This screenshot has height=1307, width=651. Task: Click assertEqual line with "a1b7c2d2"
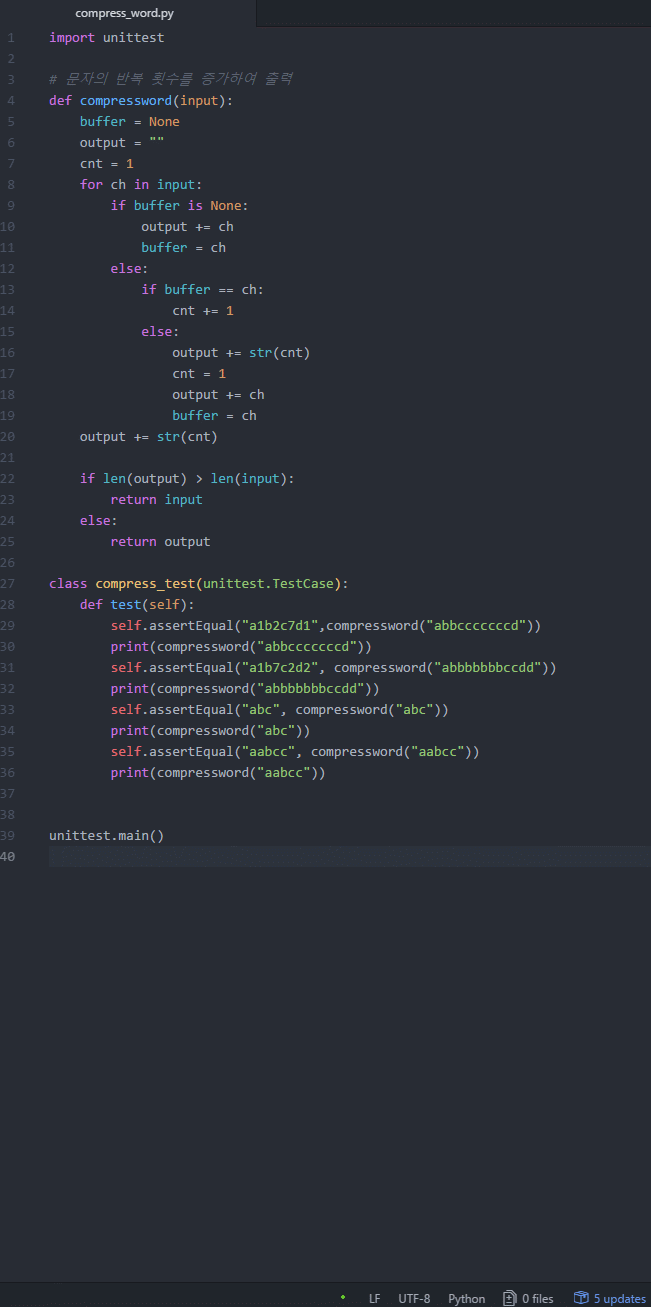point(333,668)
